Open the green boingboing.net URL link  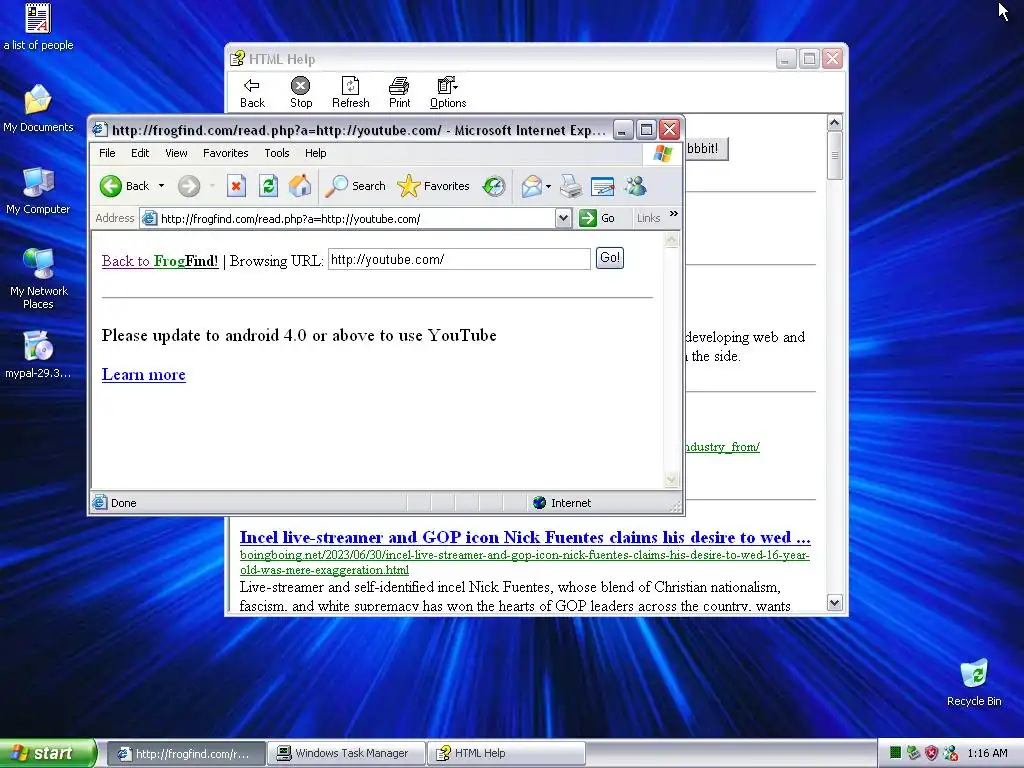pos(524,562)
